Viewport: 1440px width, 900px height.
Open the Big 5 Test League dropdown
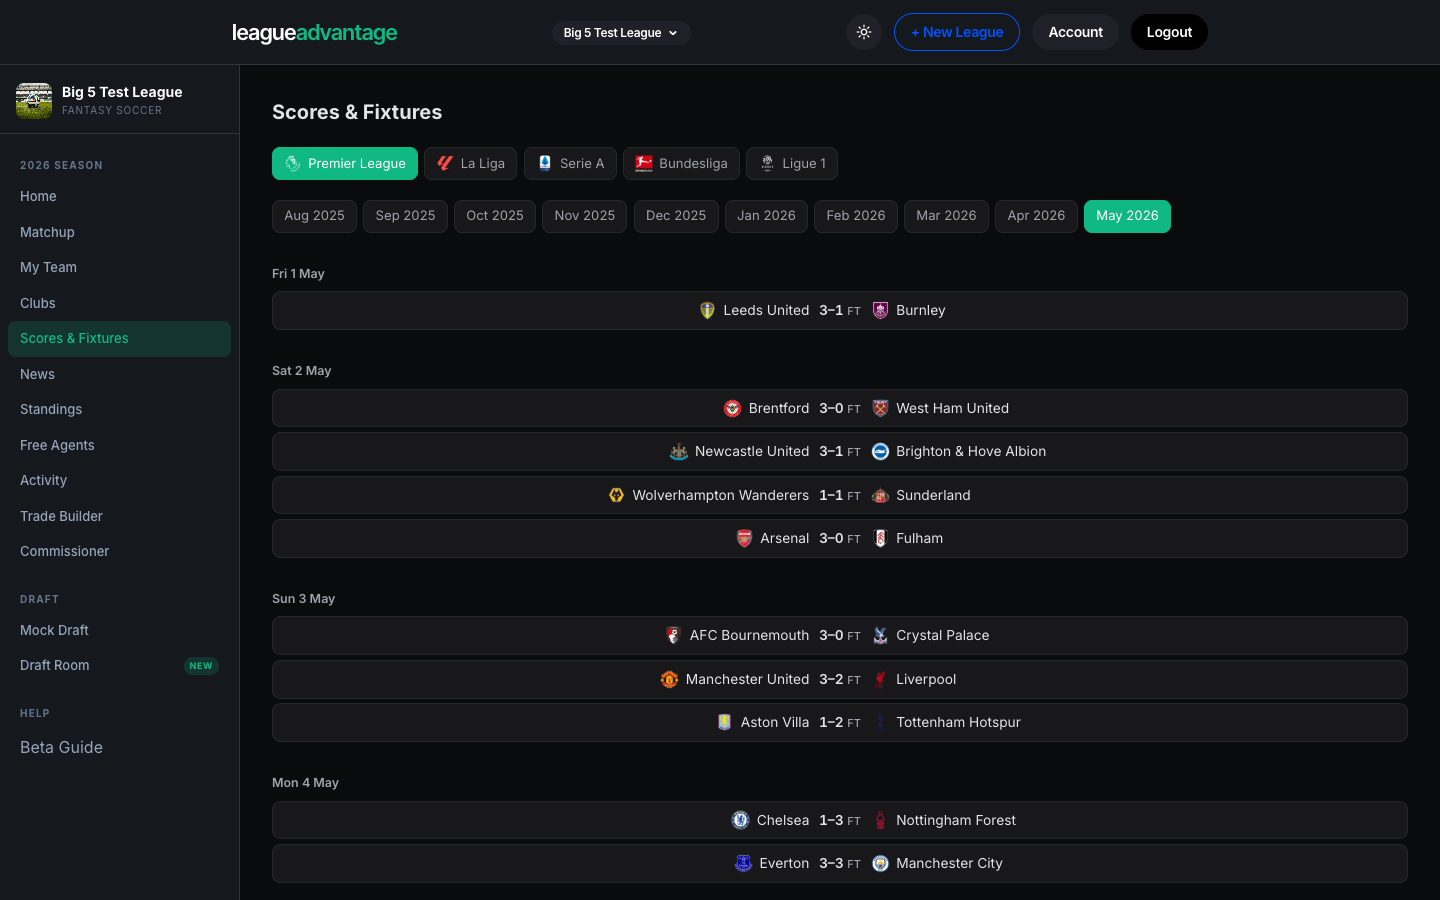(x=621, y=33)
